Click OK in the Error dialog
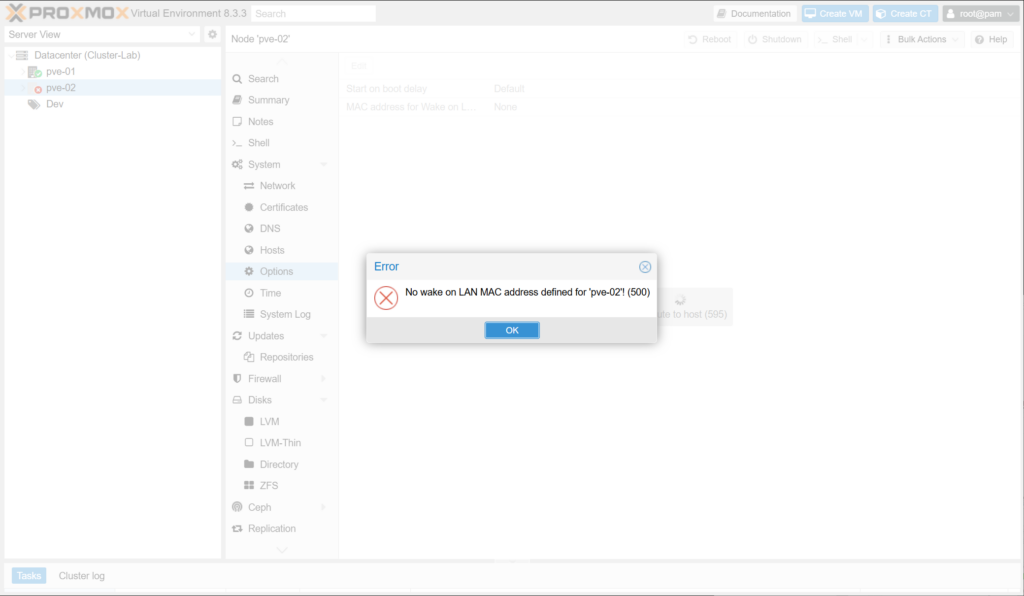The height and width of the screenshot is (596, 1024). tap(512, 330)
